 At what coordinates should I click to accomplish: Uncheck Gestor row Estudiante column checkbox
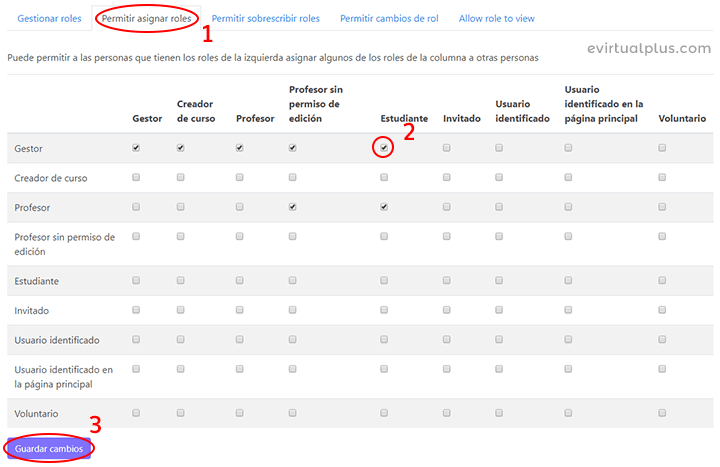[x=384, y=148]
